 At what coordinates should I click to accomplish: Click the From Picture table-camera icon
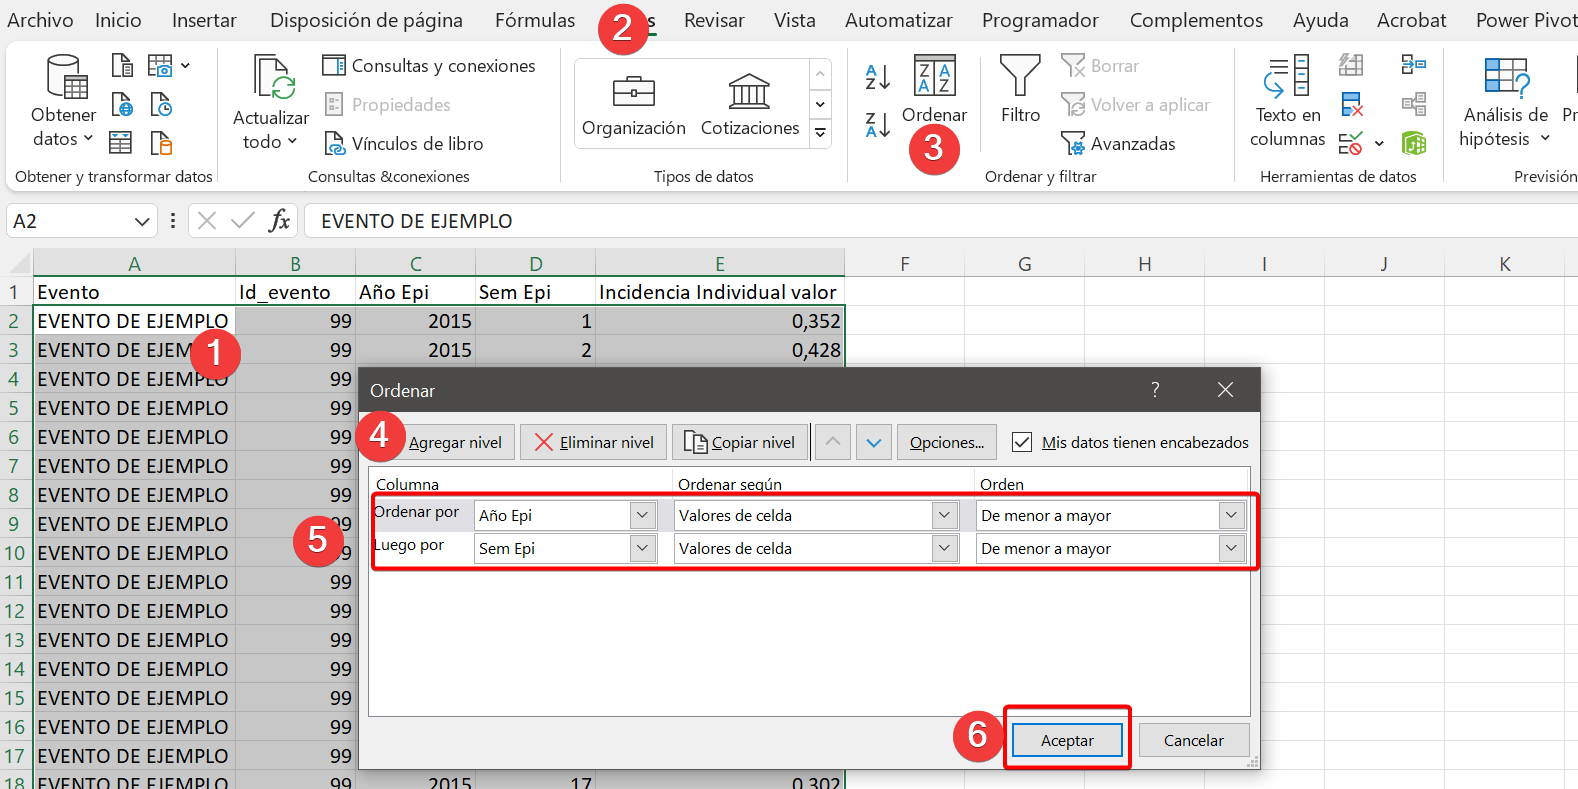point(160,66)
